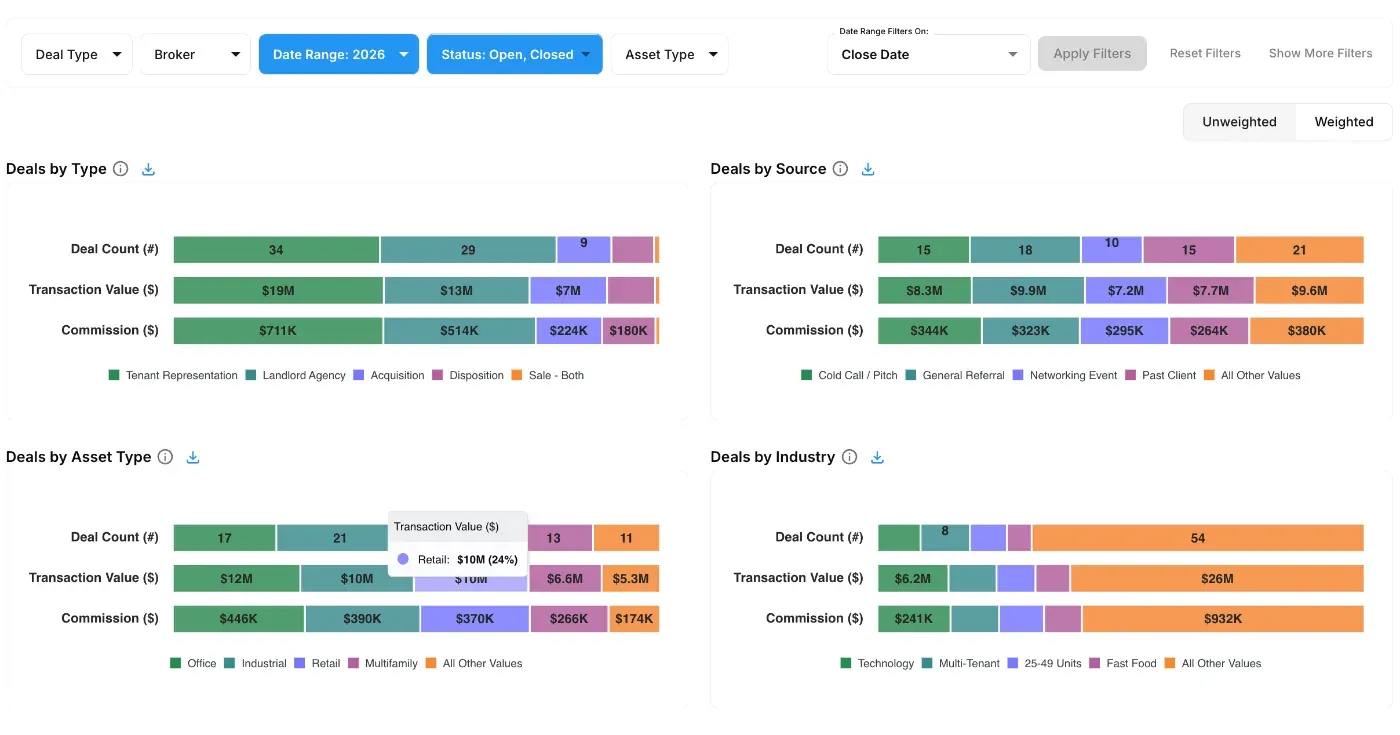Click Show More Filters
Image resolution: width=1400 pixels, height=735 pixels.
(1321, 54)
